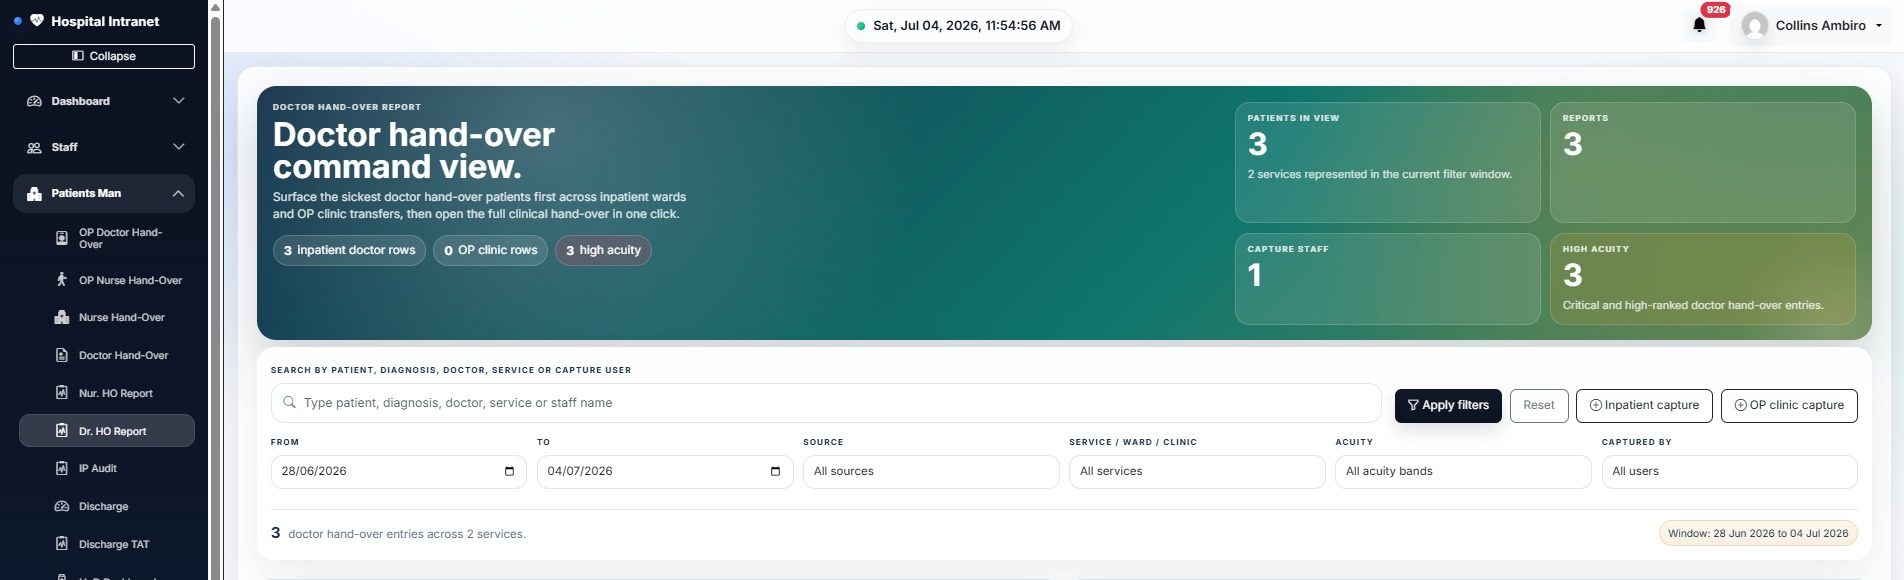
Task: Select Dr. HO Report menu item
Action: (107, 431)
